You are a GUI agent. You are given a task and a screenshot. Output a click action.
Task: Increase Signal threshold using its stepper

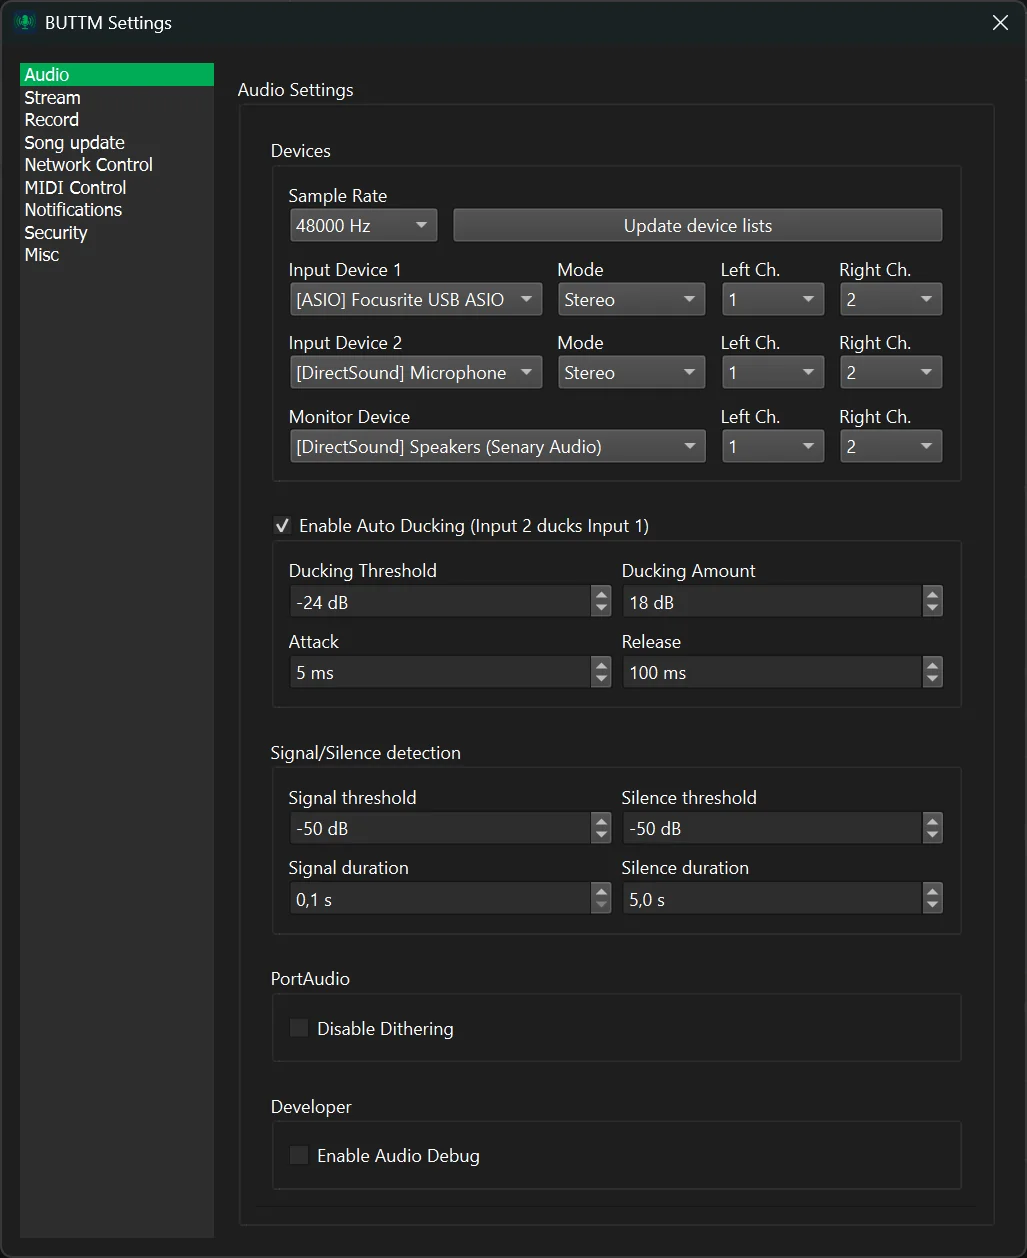[x=601, y=822]
